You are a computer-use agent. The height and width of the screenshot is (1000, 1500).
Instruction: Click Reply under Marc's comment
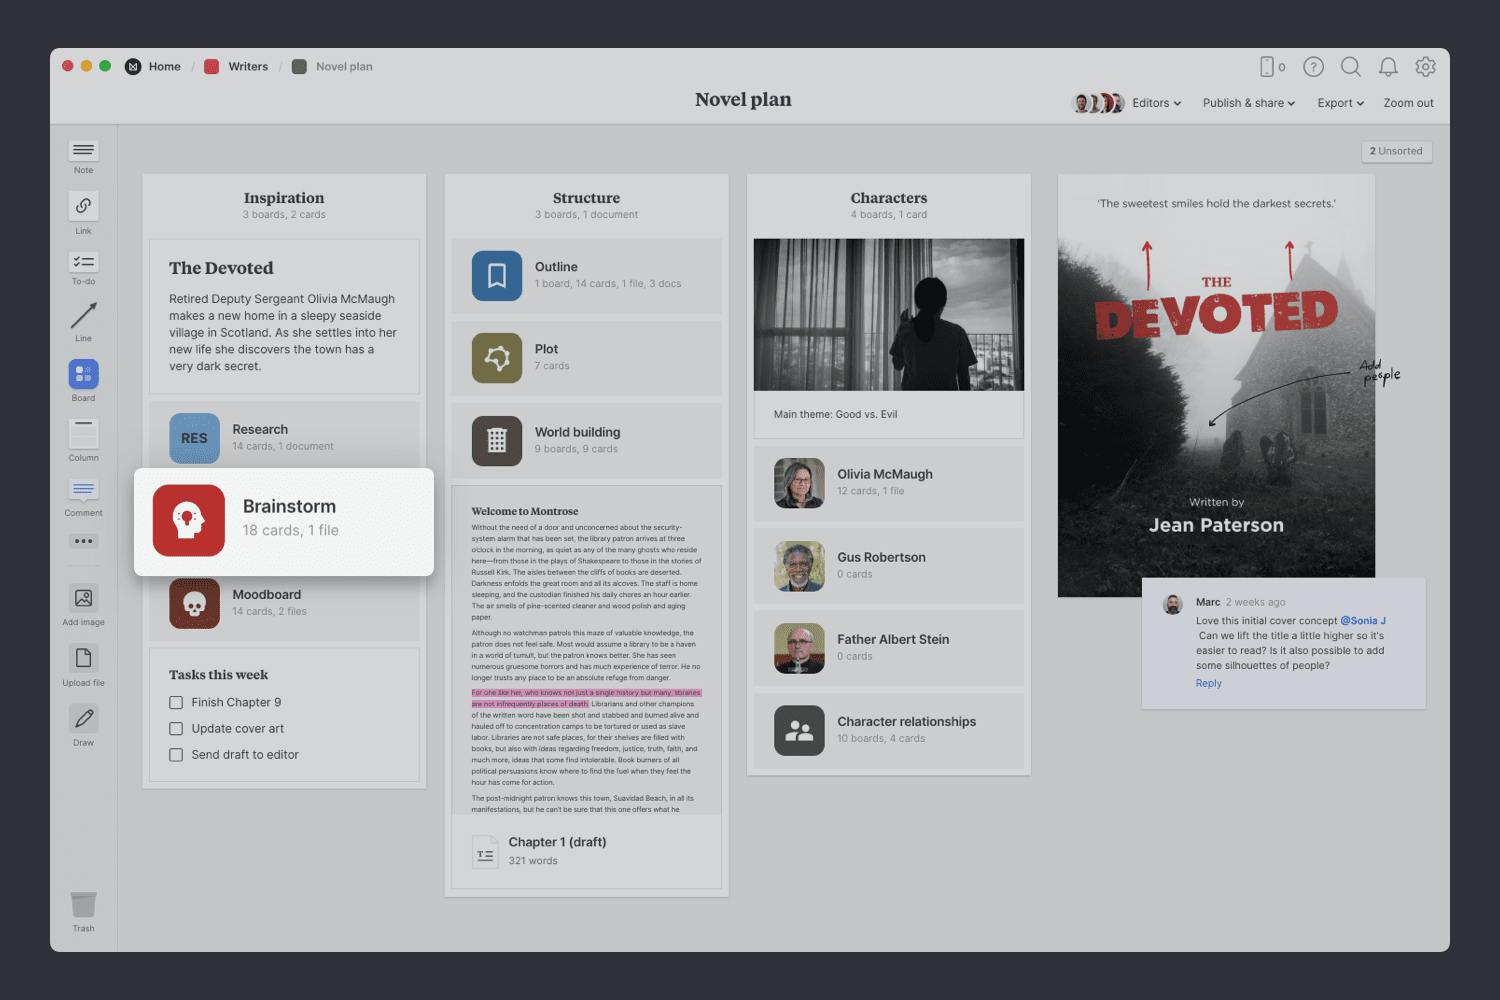tap(1208, 684)
